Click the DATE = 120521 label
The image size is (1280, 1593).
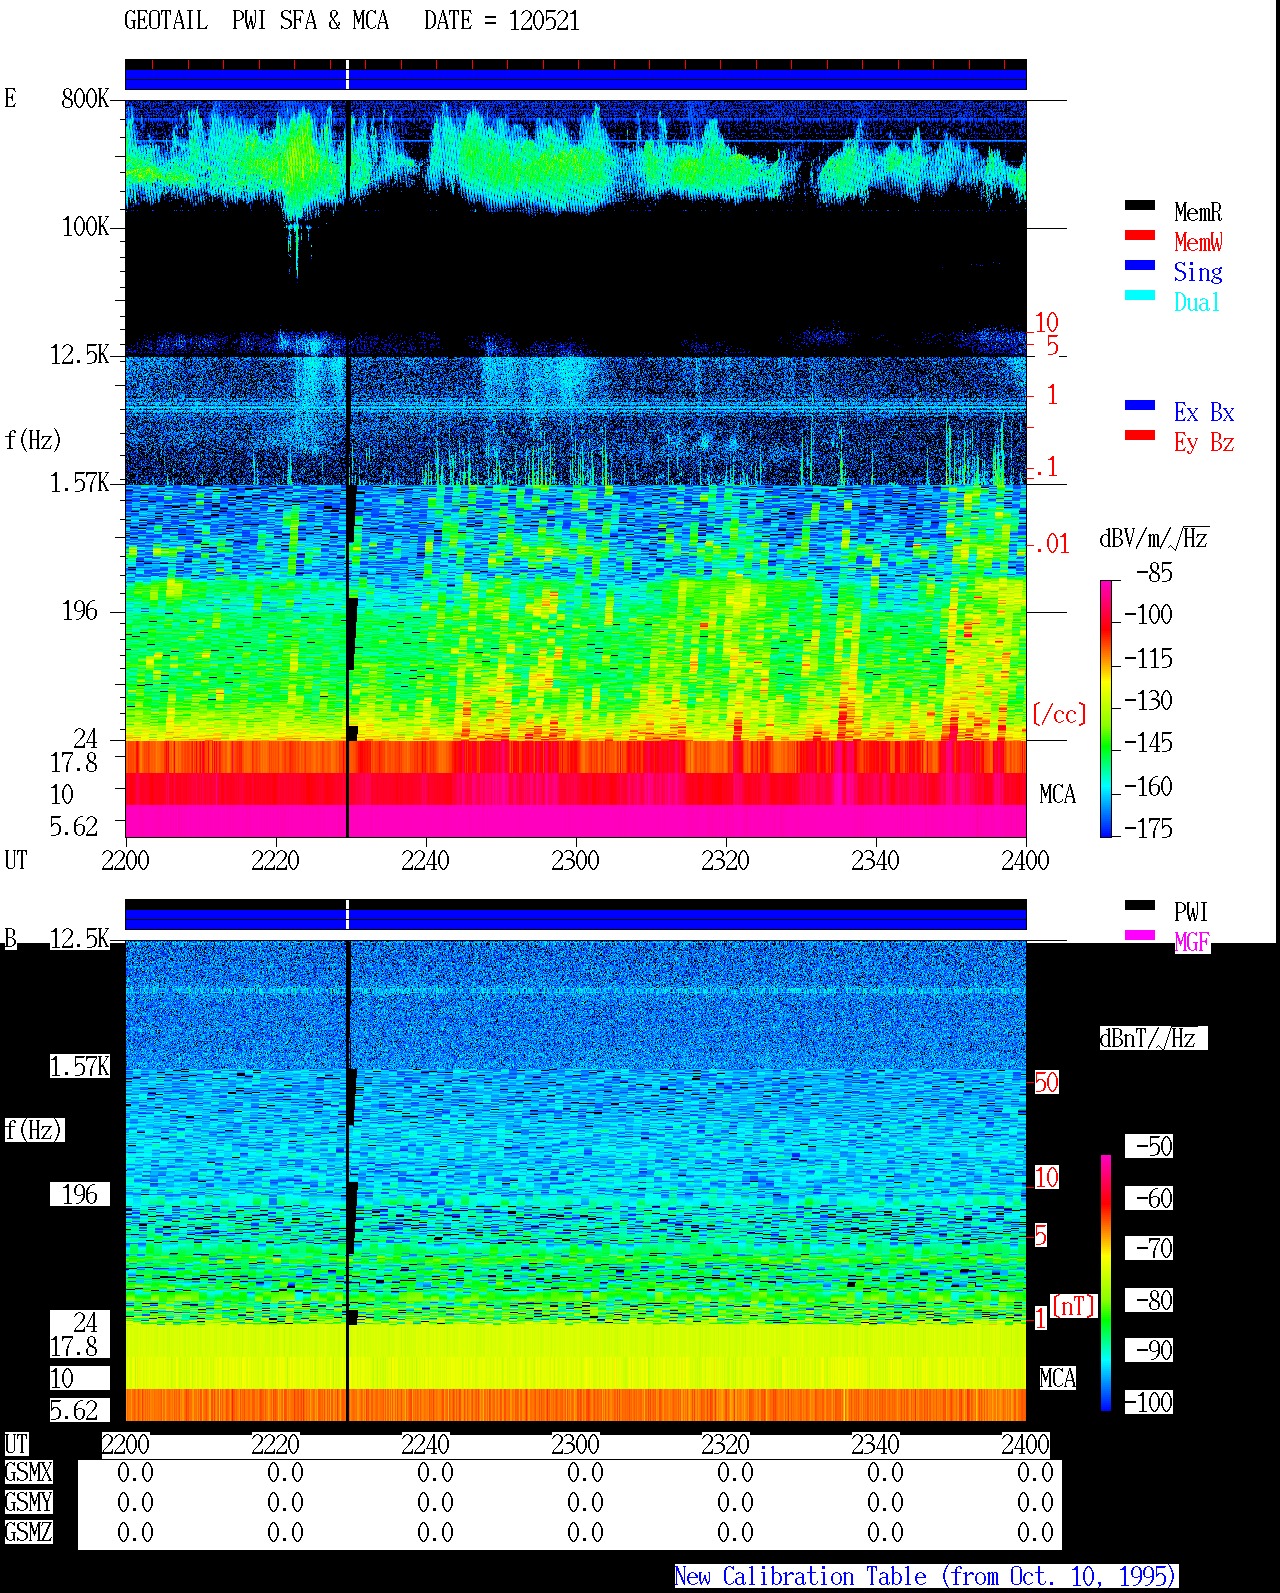click(502, 20)
